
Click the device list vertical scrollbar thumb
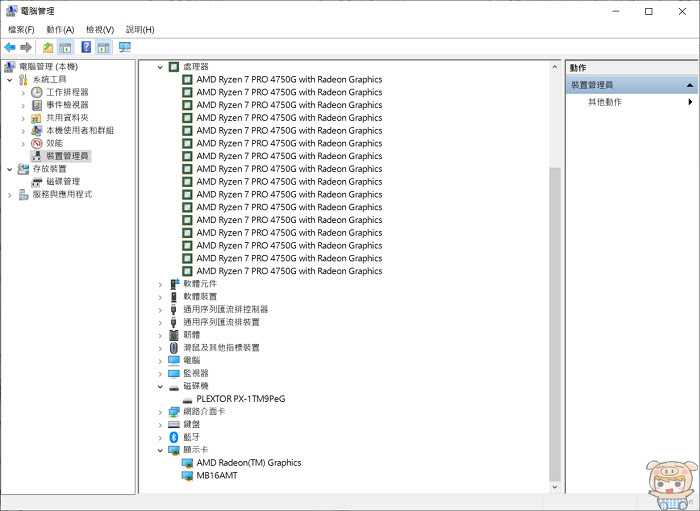(x=554, y=324)
